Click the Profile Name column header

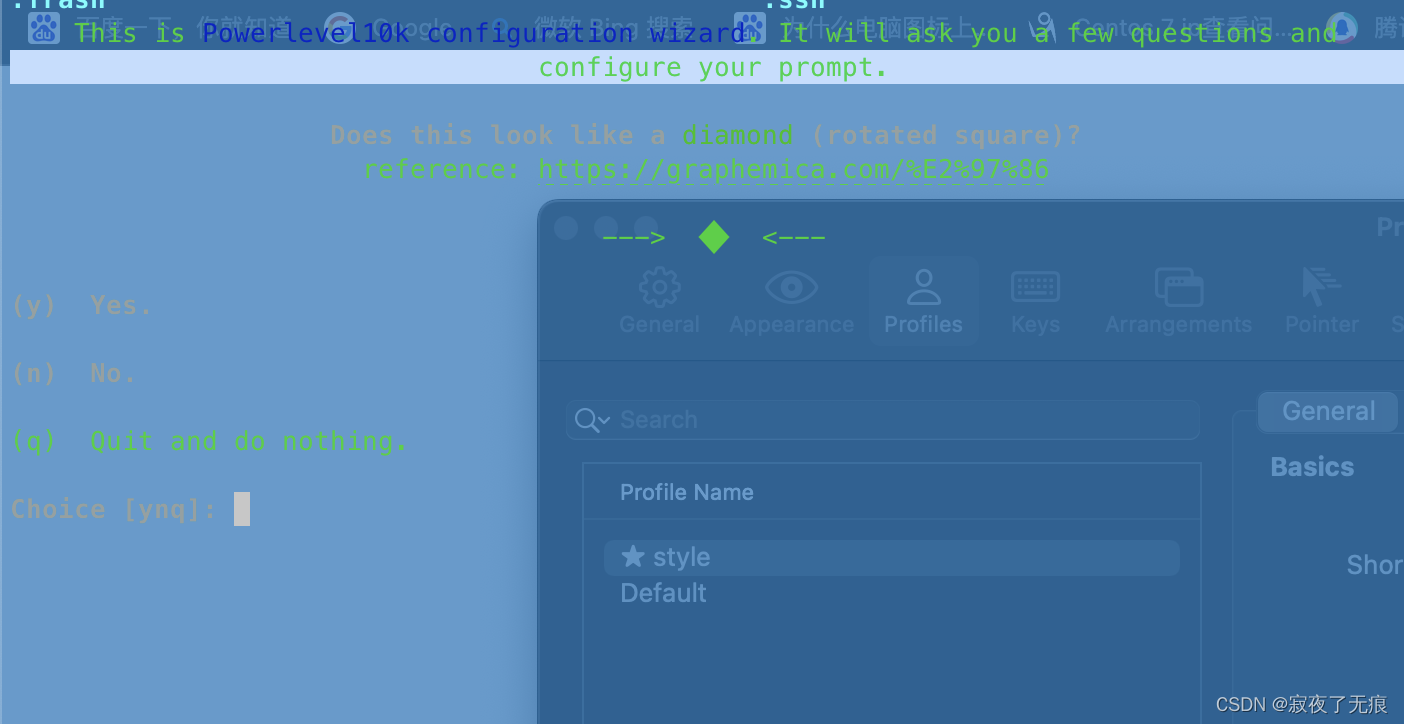coord(687,492)
